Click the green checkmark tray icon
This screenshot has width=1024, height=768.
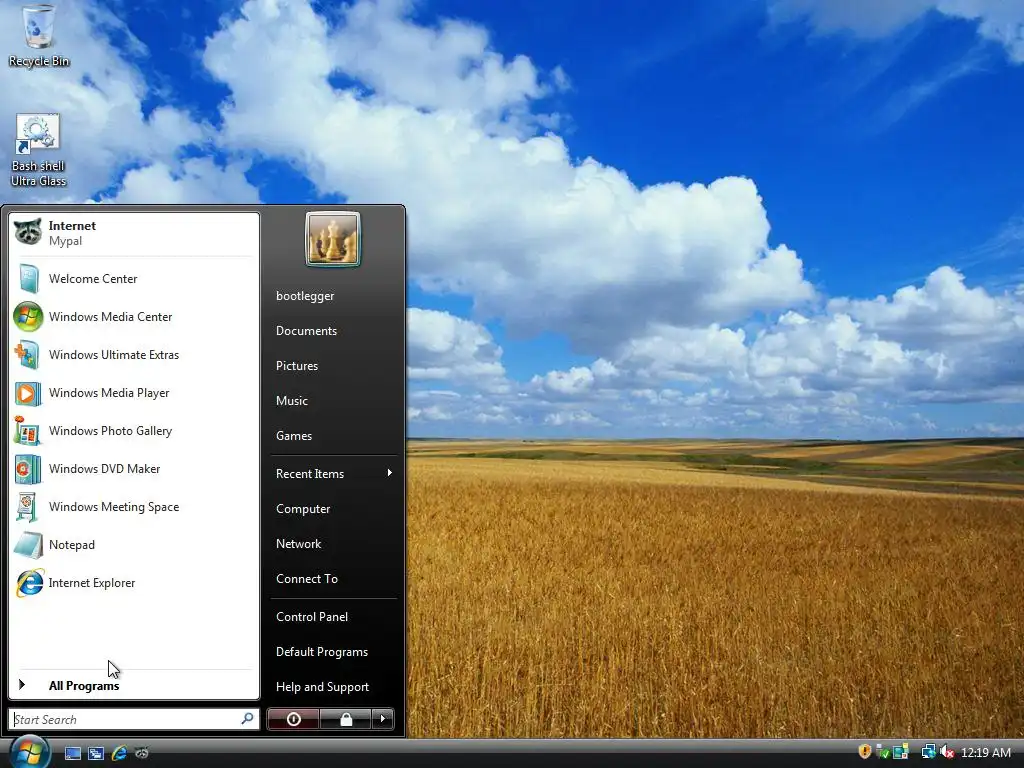[882, 752]
